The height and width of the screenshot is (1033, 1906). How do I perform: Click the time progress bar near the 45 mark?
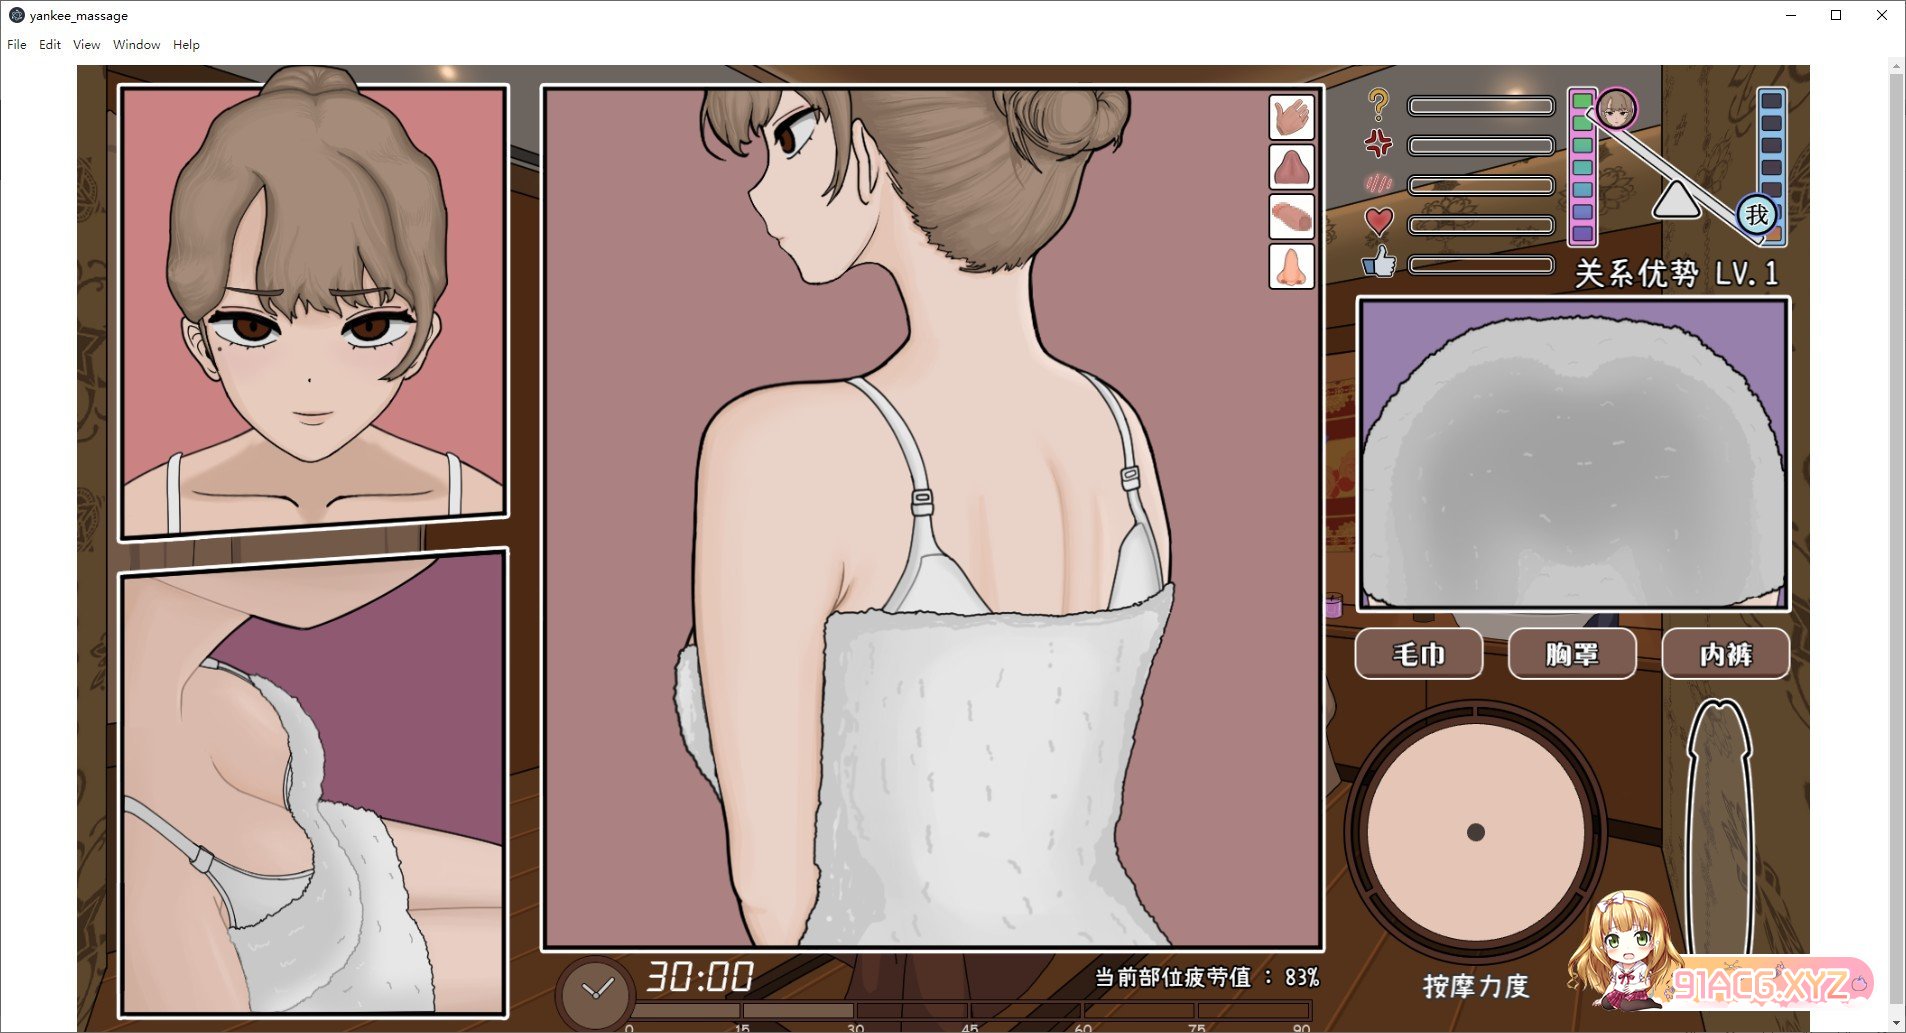coord(969,1011)
